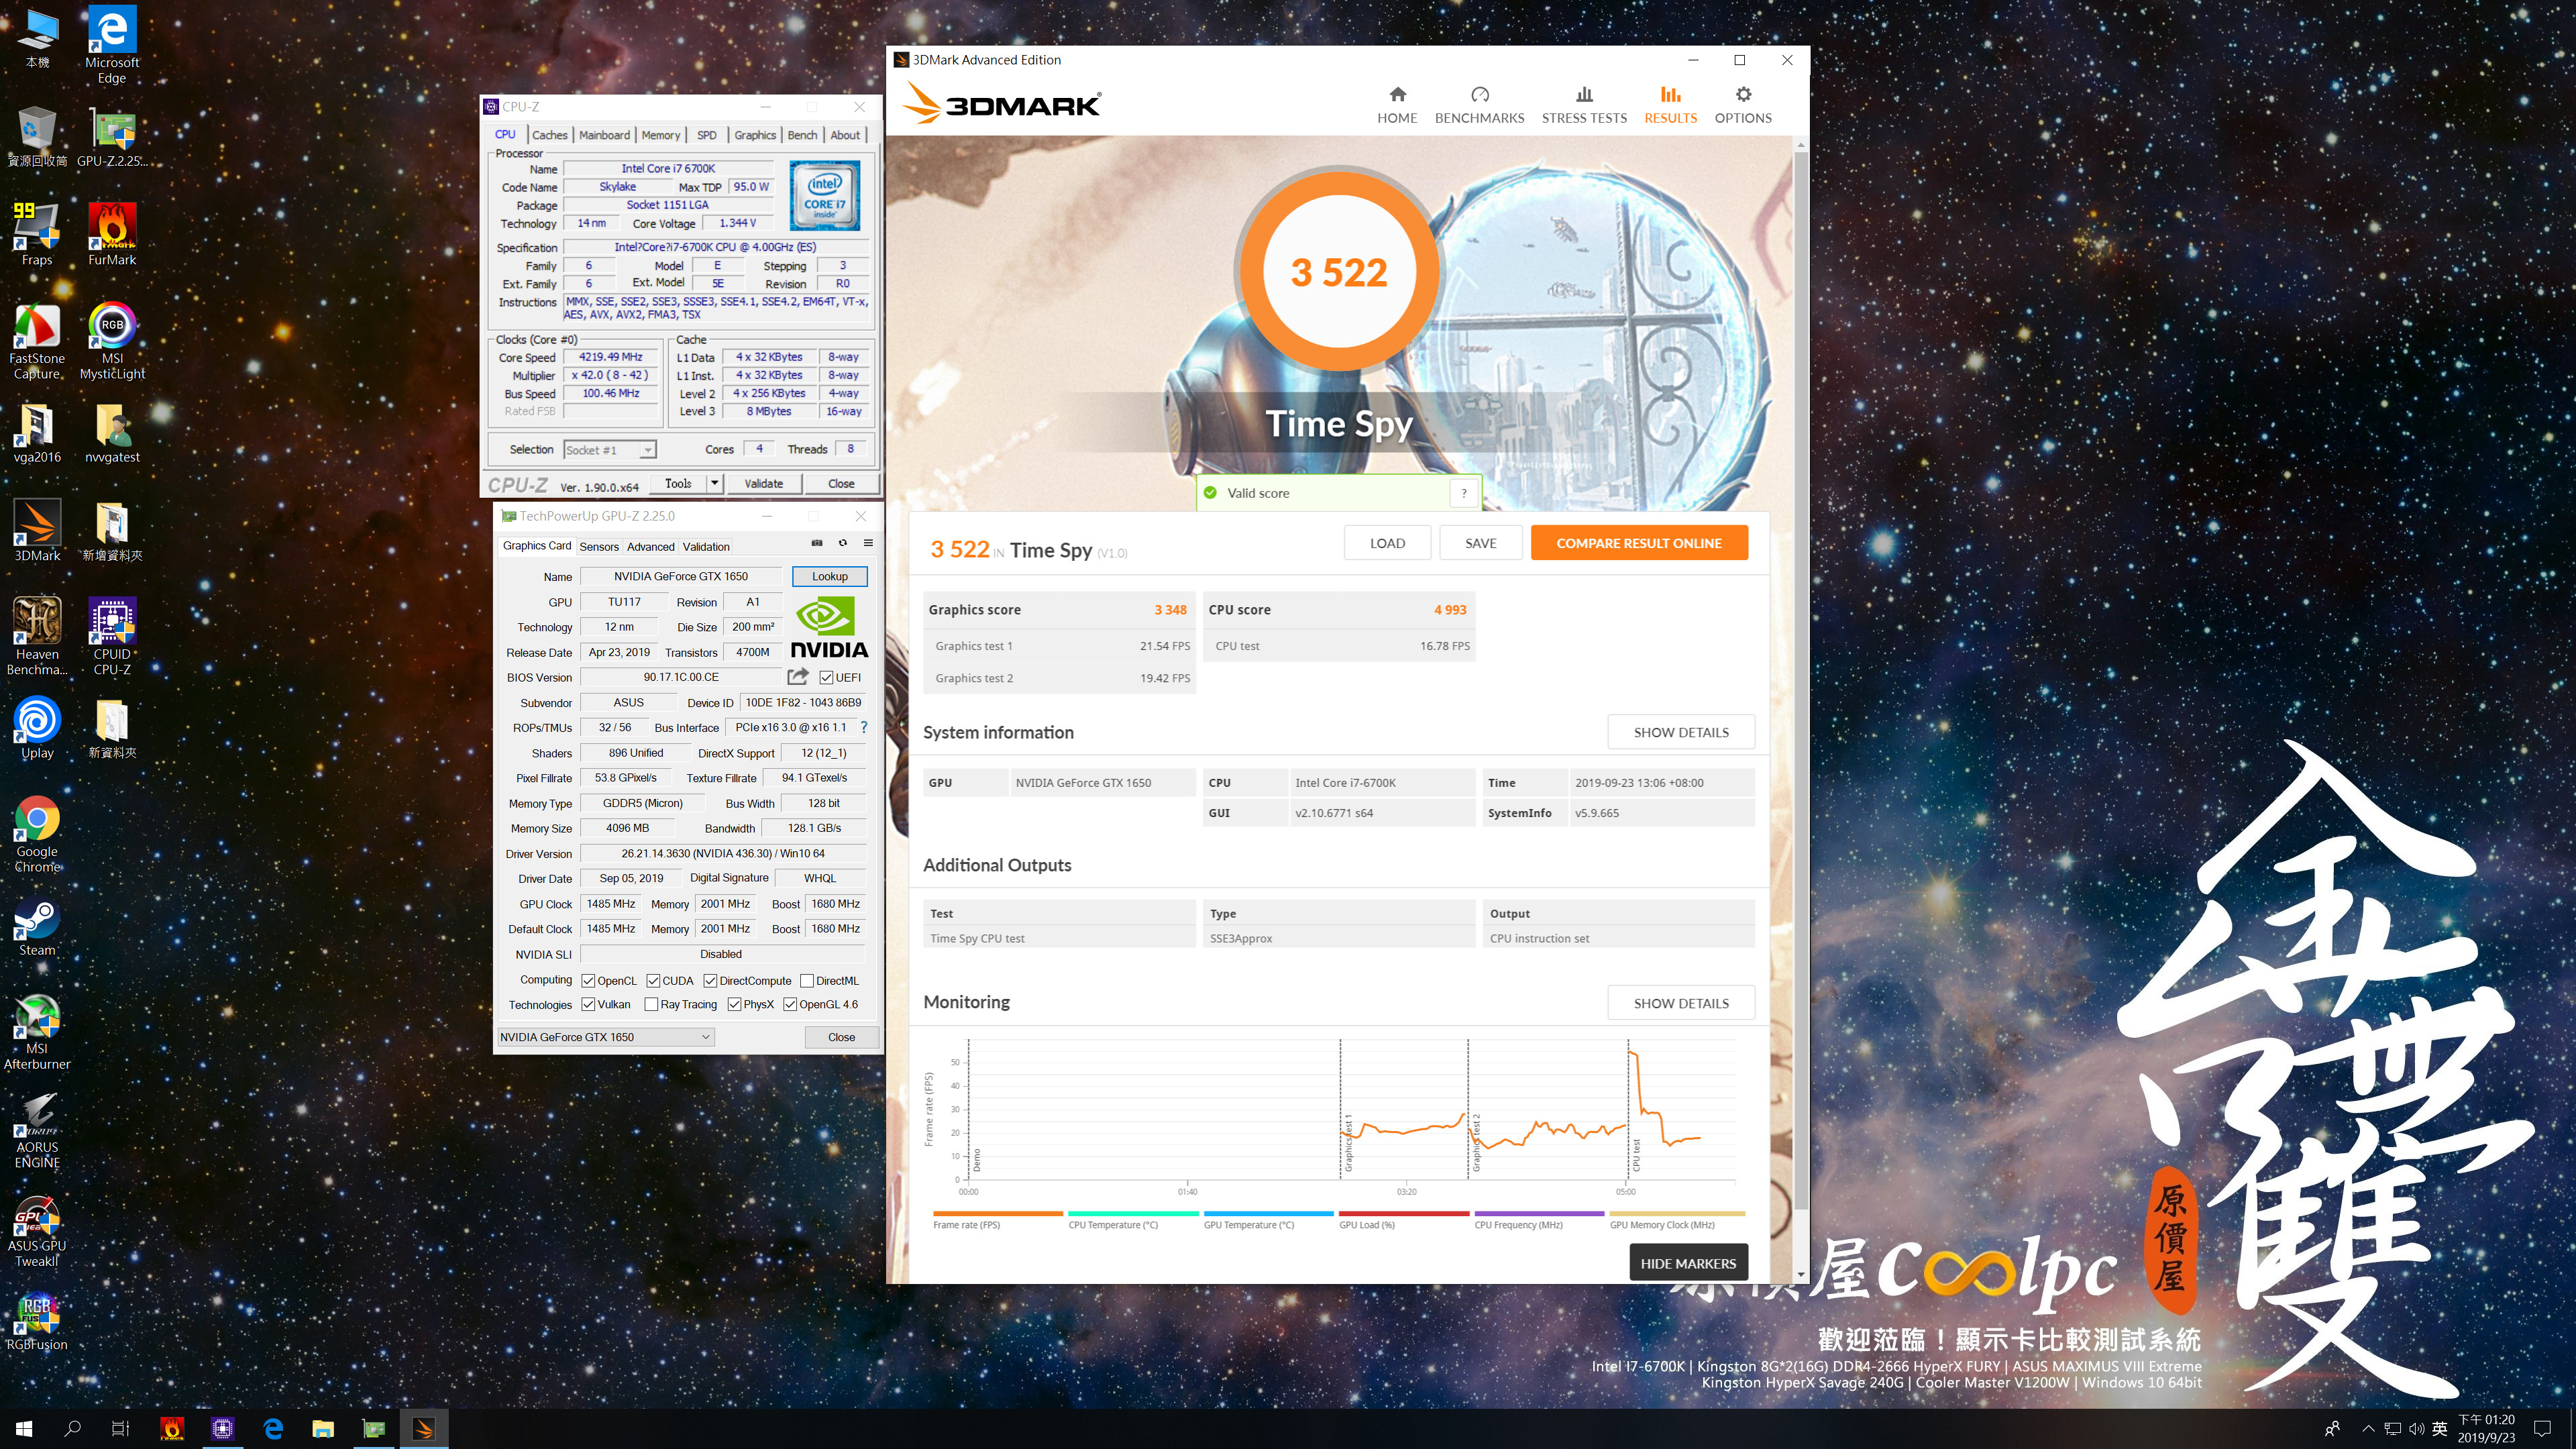Expand the CPU-Z Tools dropdown arrow
The height and width of the screenshot is (1449, 2576).
pos(714,483)
